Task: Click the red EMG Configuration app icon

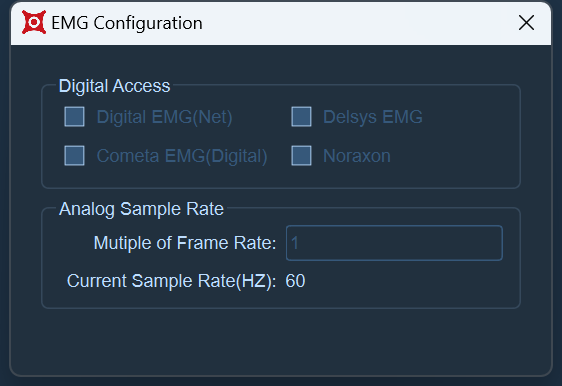Action: pos(34,22)
